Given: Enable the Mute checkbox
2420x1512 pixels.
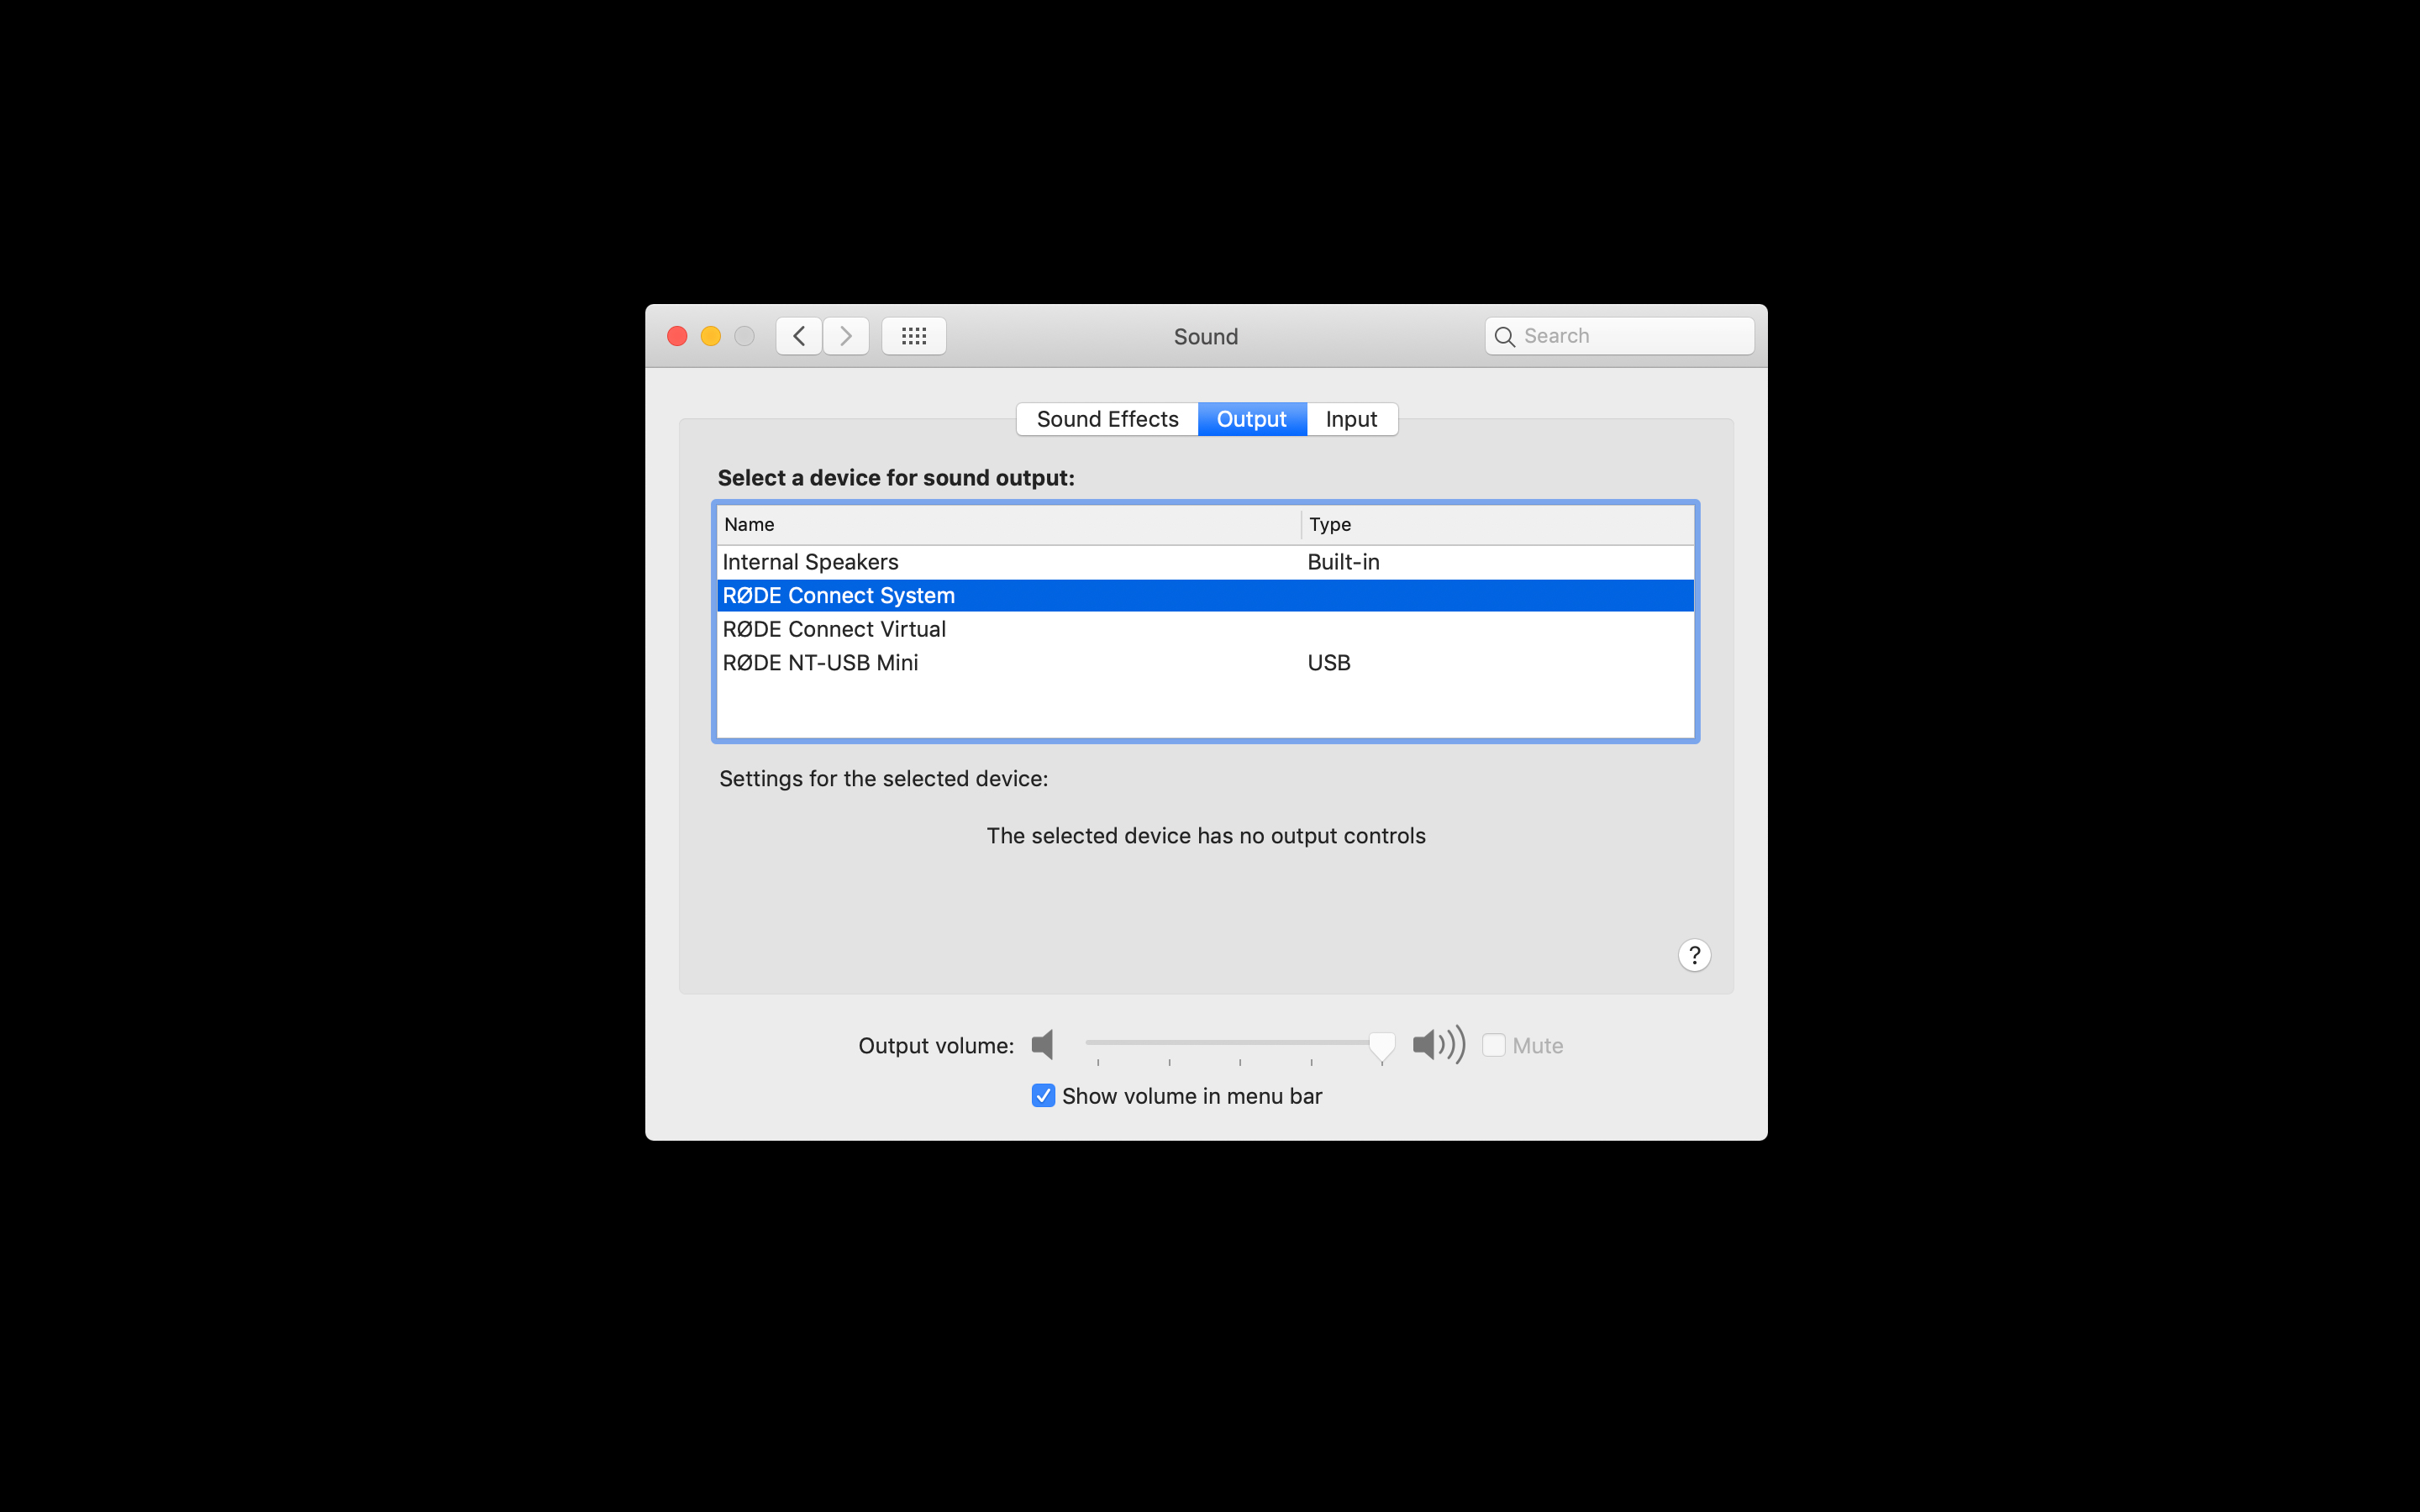Looking at the screenshot, I should coord(1493,1045).
